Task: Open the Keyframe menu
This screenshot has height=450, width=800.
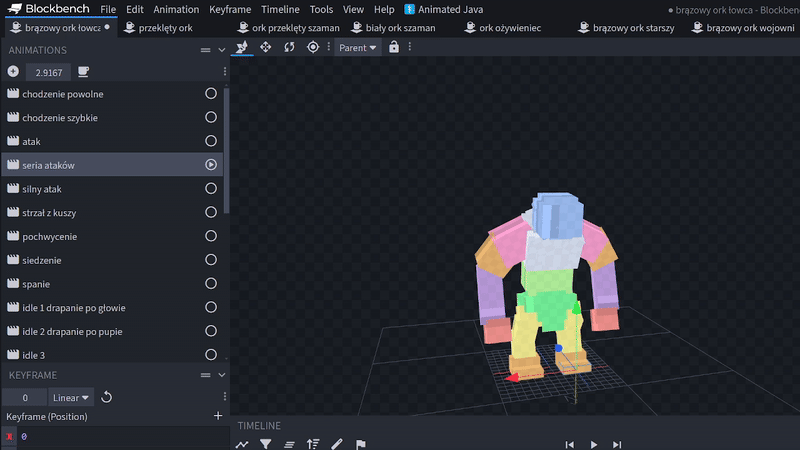Action: [230, 9]
